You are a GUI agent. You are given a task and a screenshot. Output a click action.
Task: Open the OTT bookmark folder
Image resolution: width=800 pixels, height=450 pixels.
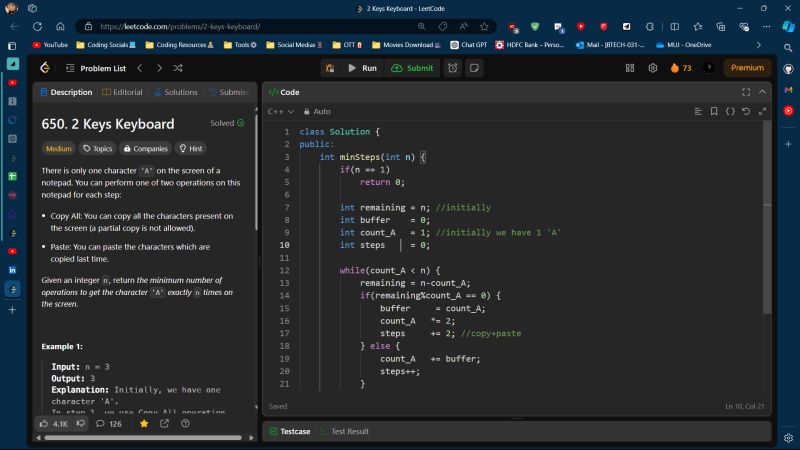pos(347,45)
